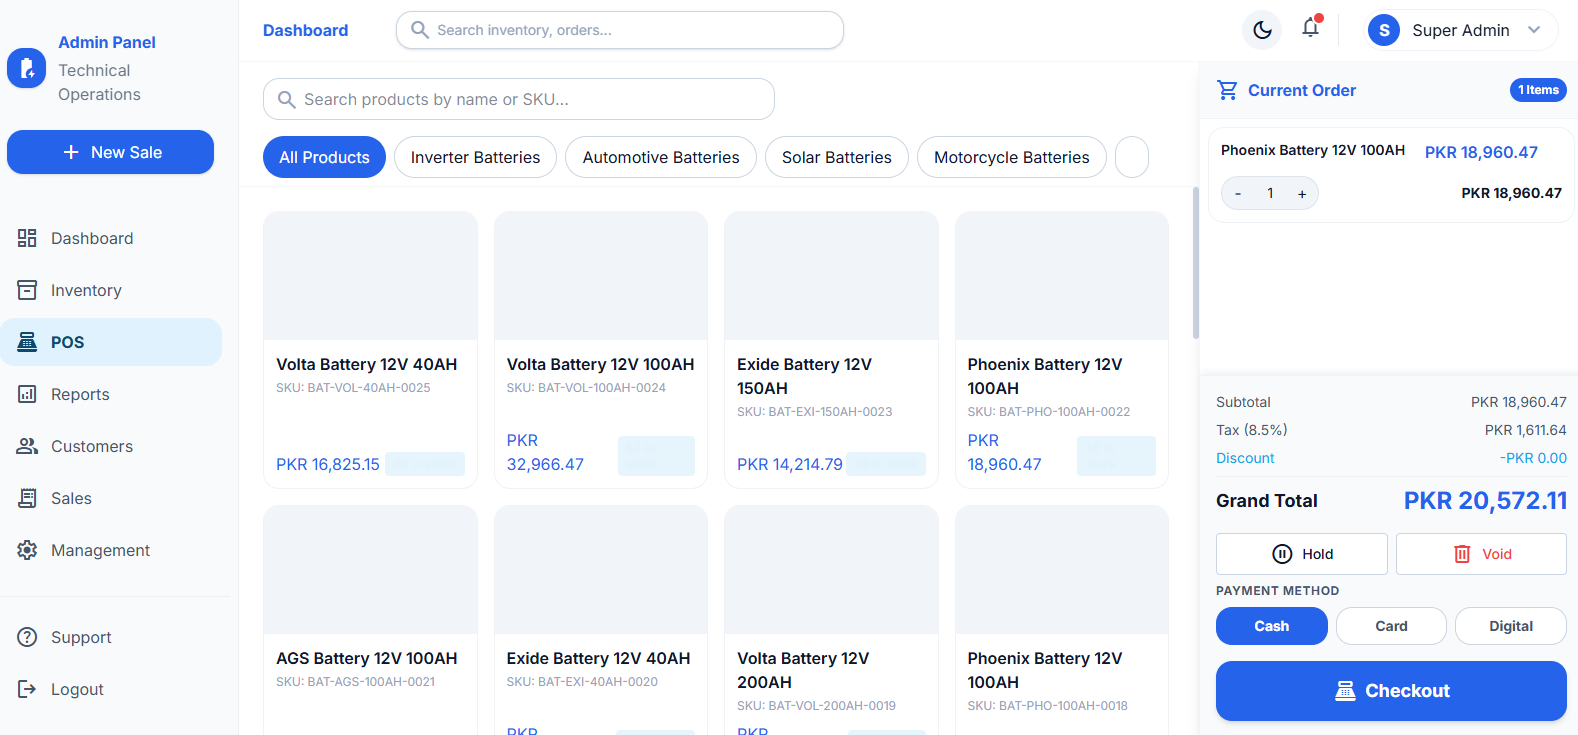The image size is (1578, 735).
Task: Click price PKR 16,825.15
Action: [x=328, y=464]
